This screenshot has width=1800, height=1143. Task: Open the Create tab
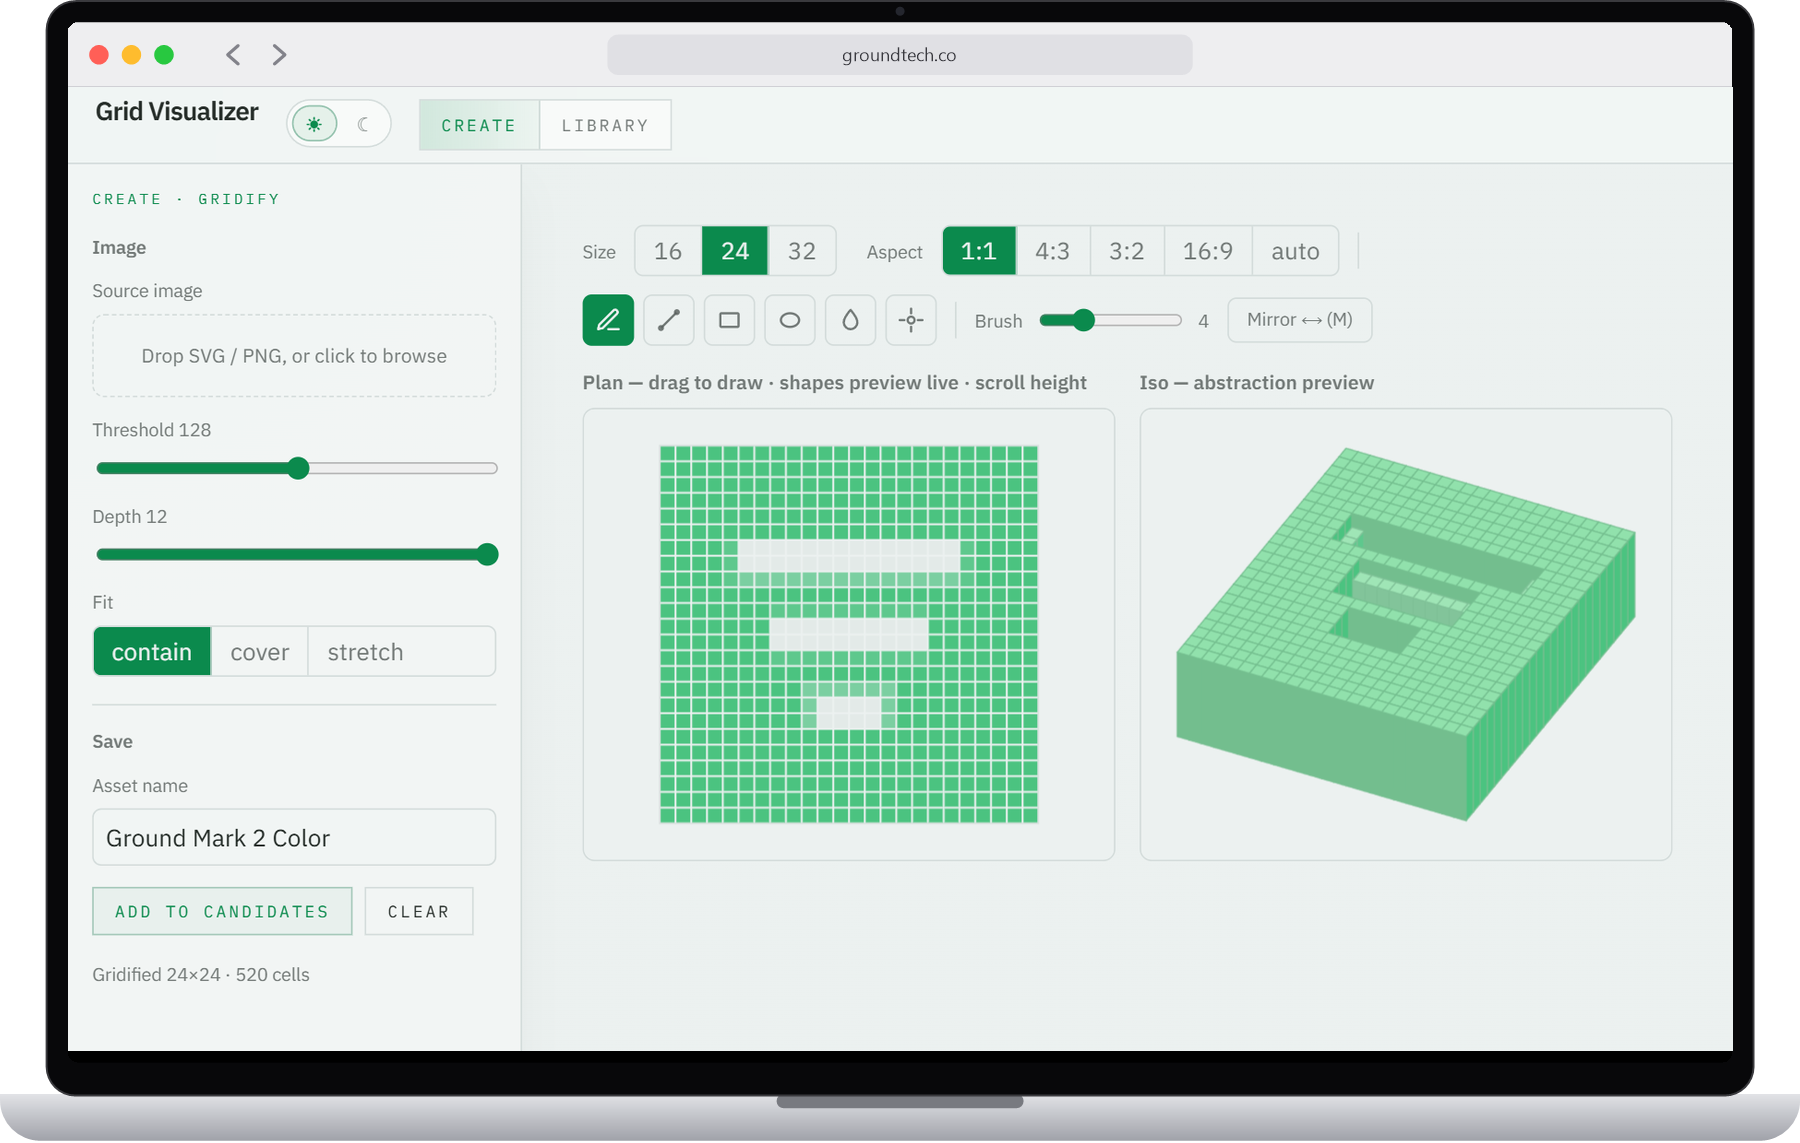(x=479, y=125)
